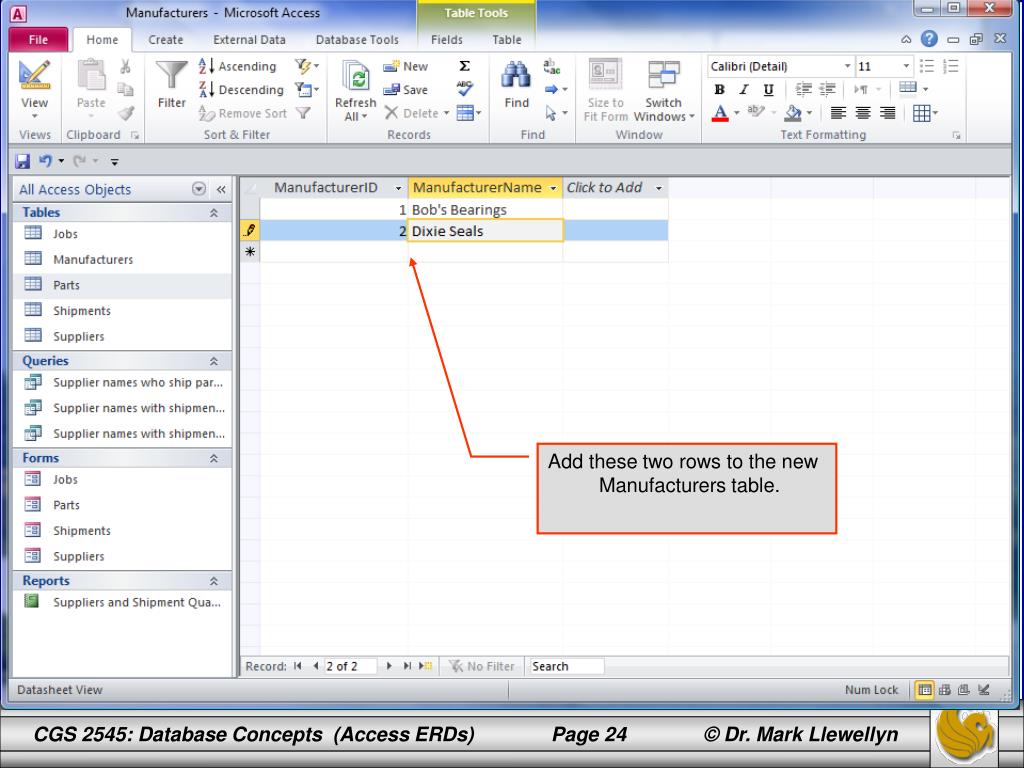The height and width of the screenshot is (768, 1024).
Task: Collapse the Queries group
Action: (x=214, y=361)
